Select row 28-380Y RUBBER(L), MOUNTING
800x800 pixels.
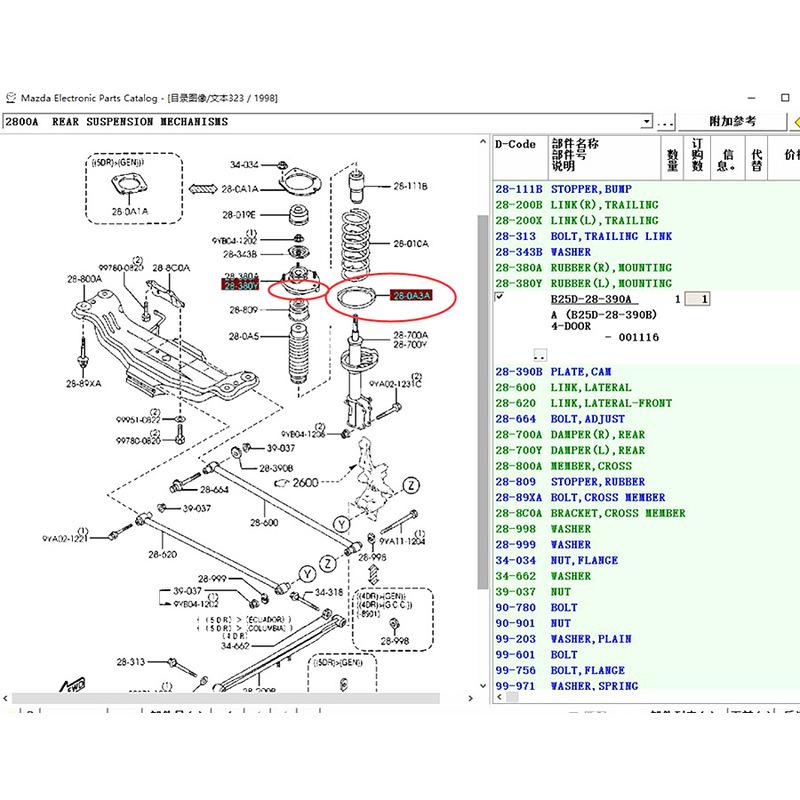646,283
